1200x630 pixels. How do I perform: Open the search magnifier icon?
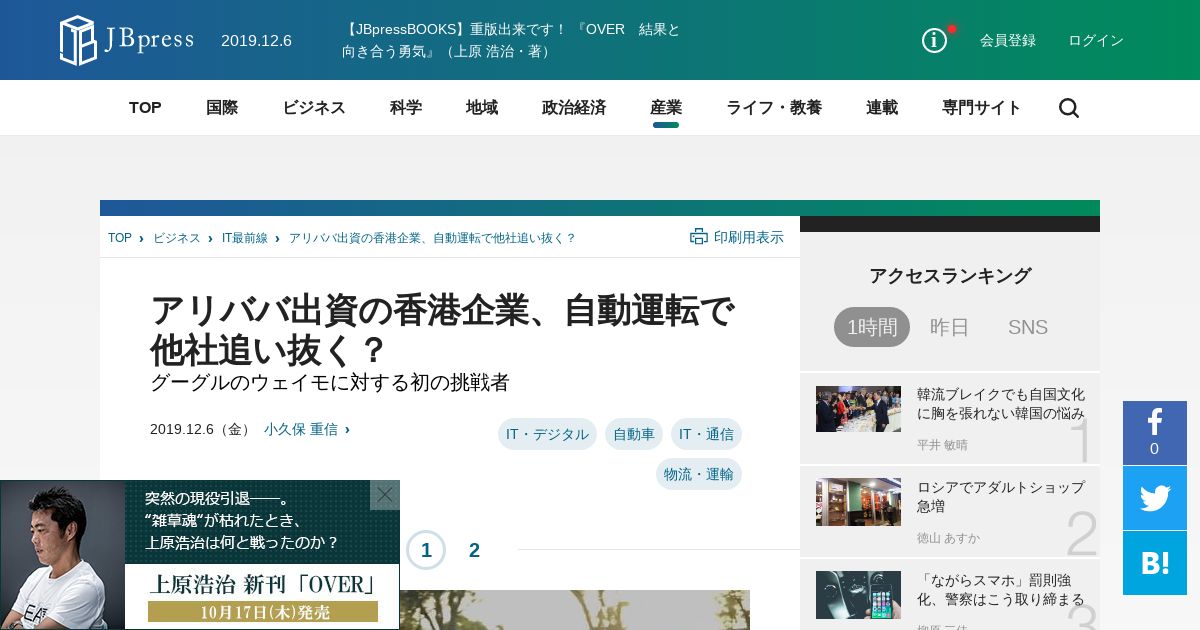[1069, 108]
